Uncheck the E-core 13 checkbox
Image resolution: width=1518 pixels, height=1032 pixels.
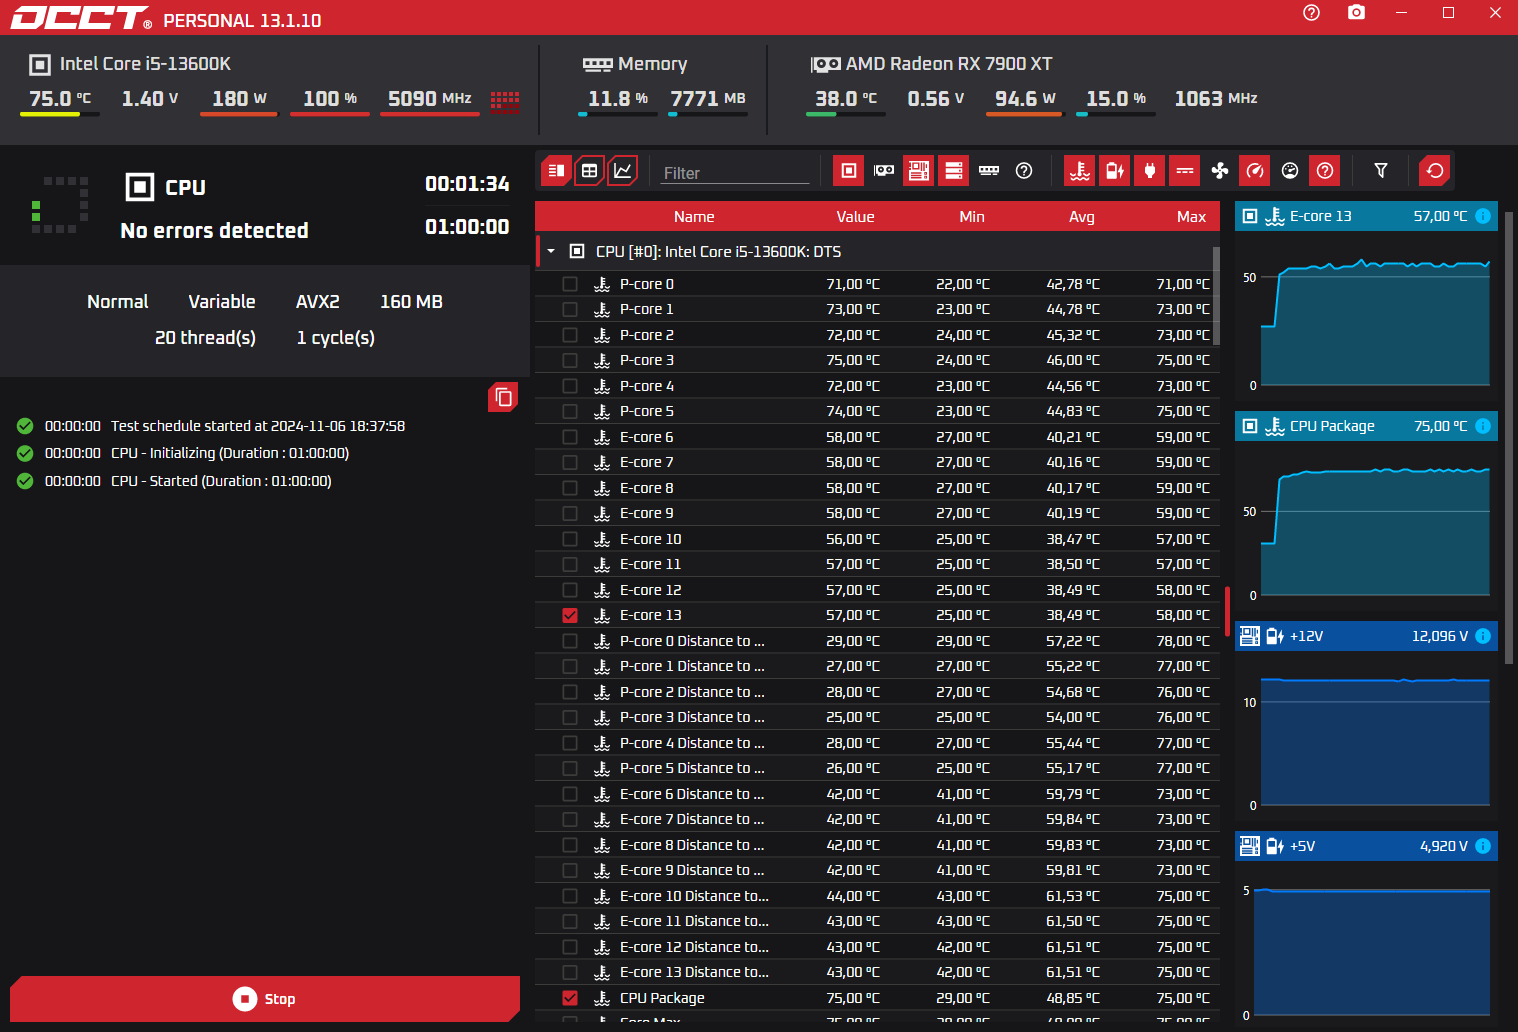(x=570, y=615)
